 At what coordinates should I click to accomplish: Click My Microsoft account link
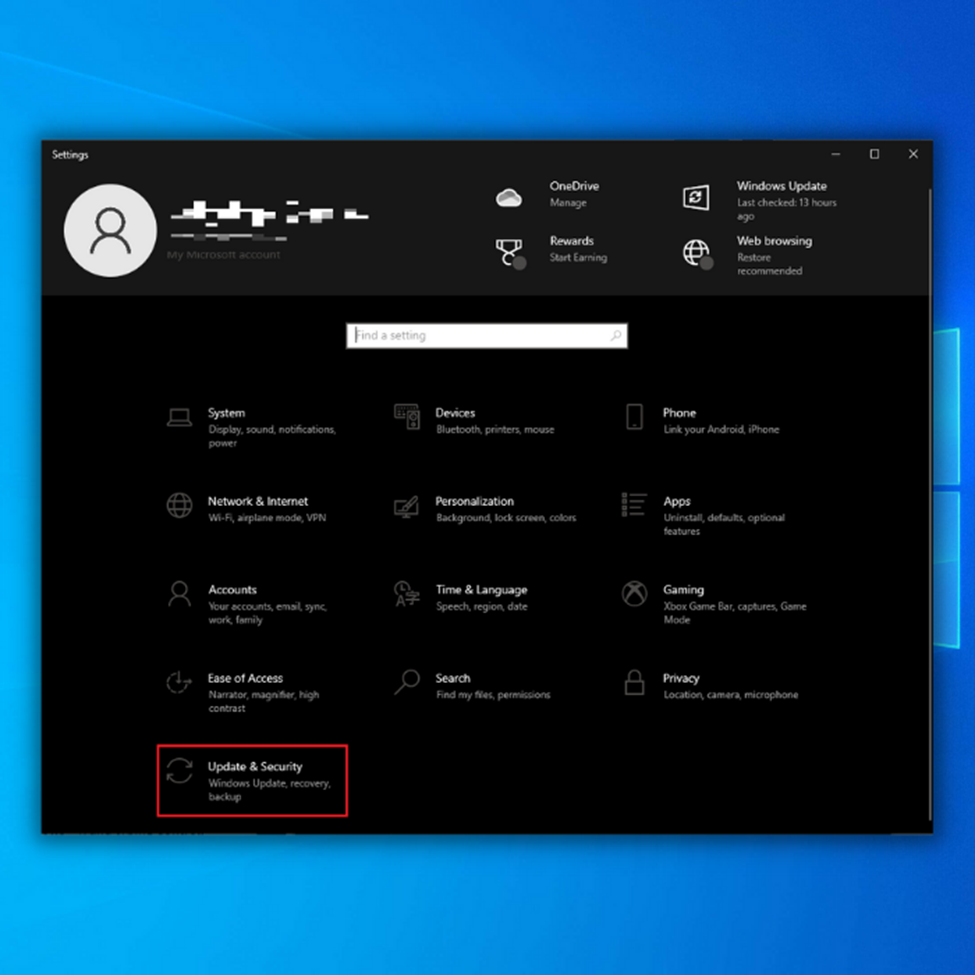tap(223, 255)
